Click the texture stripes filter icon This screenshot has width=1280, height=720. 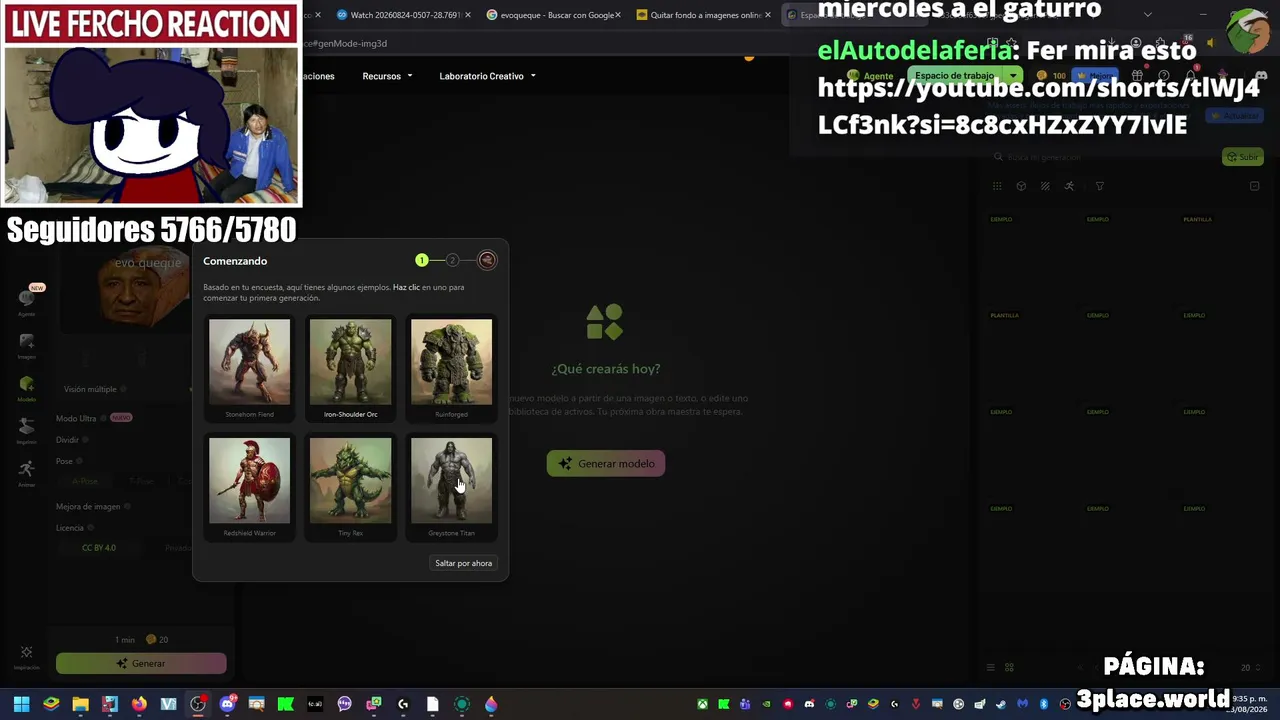pyautogui.click(x=1045, y=186)
